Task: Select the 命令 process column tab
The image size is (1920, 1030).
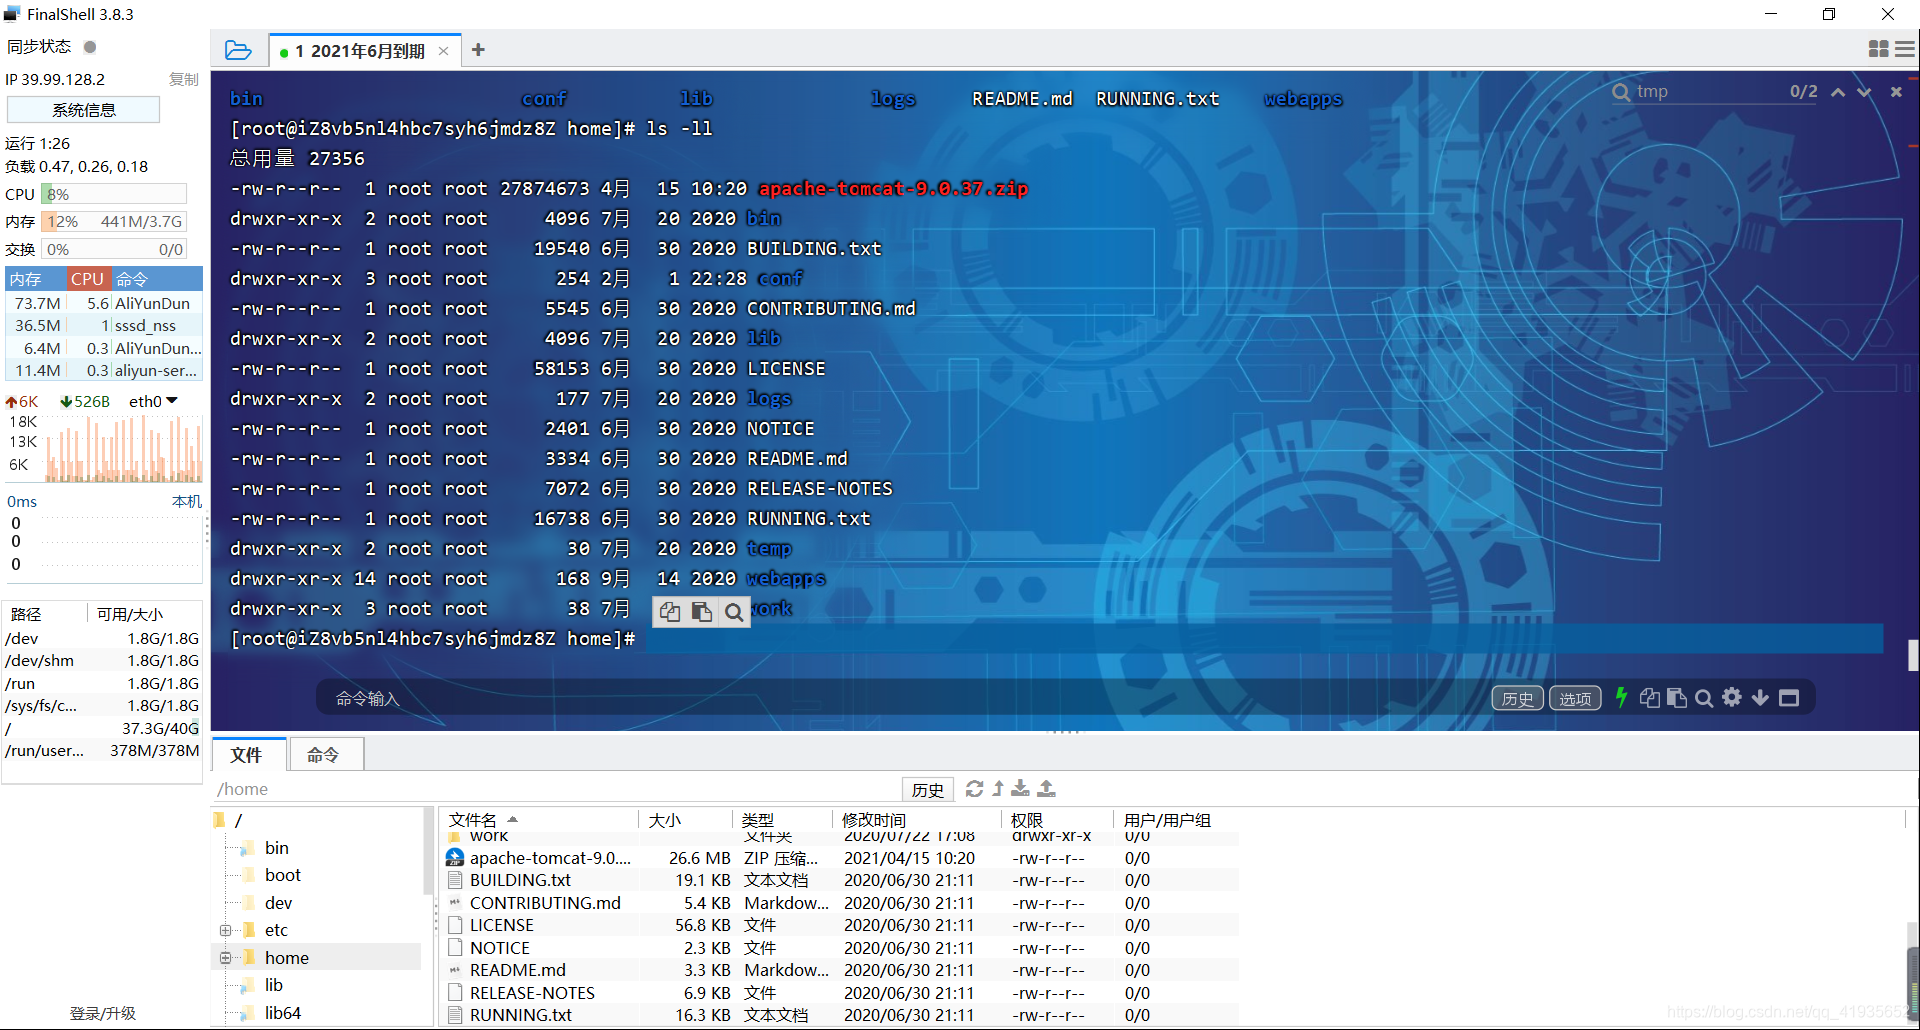Action: [x=156, y=279]
